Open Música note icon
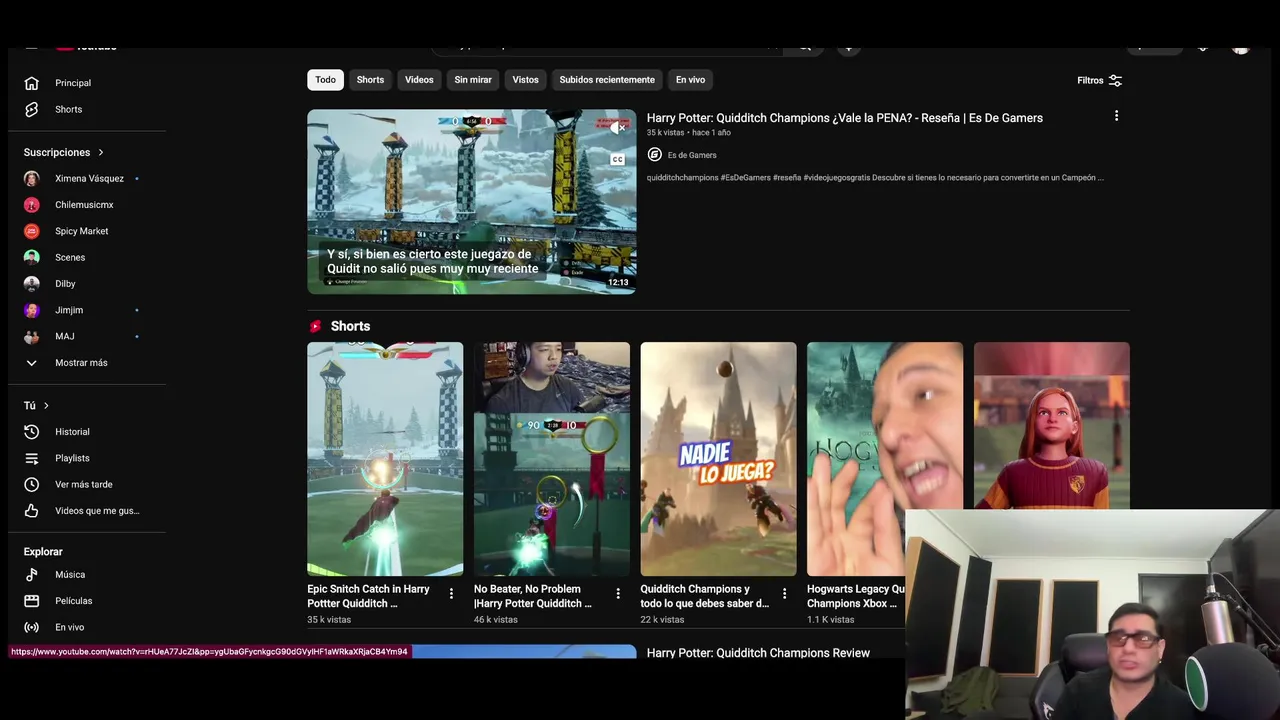 click(31, 575)
